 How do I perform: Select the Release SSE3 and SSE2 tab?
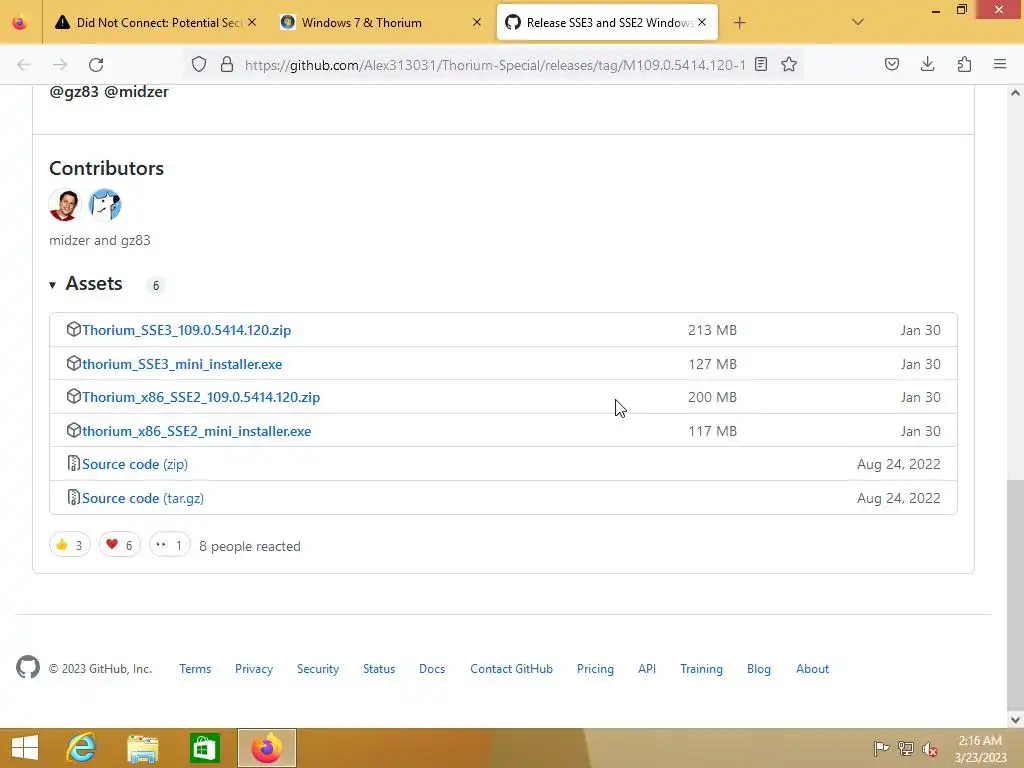(607, 23)
